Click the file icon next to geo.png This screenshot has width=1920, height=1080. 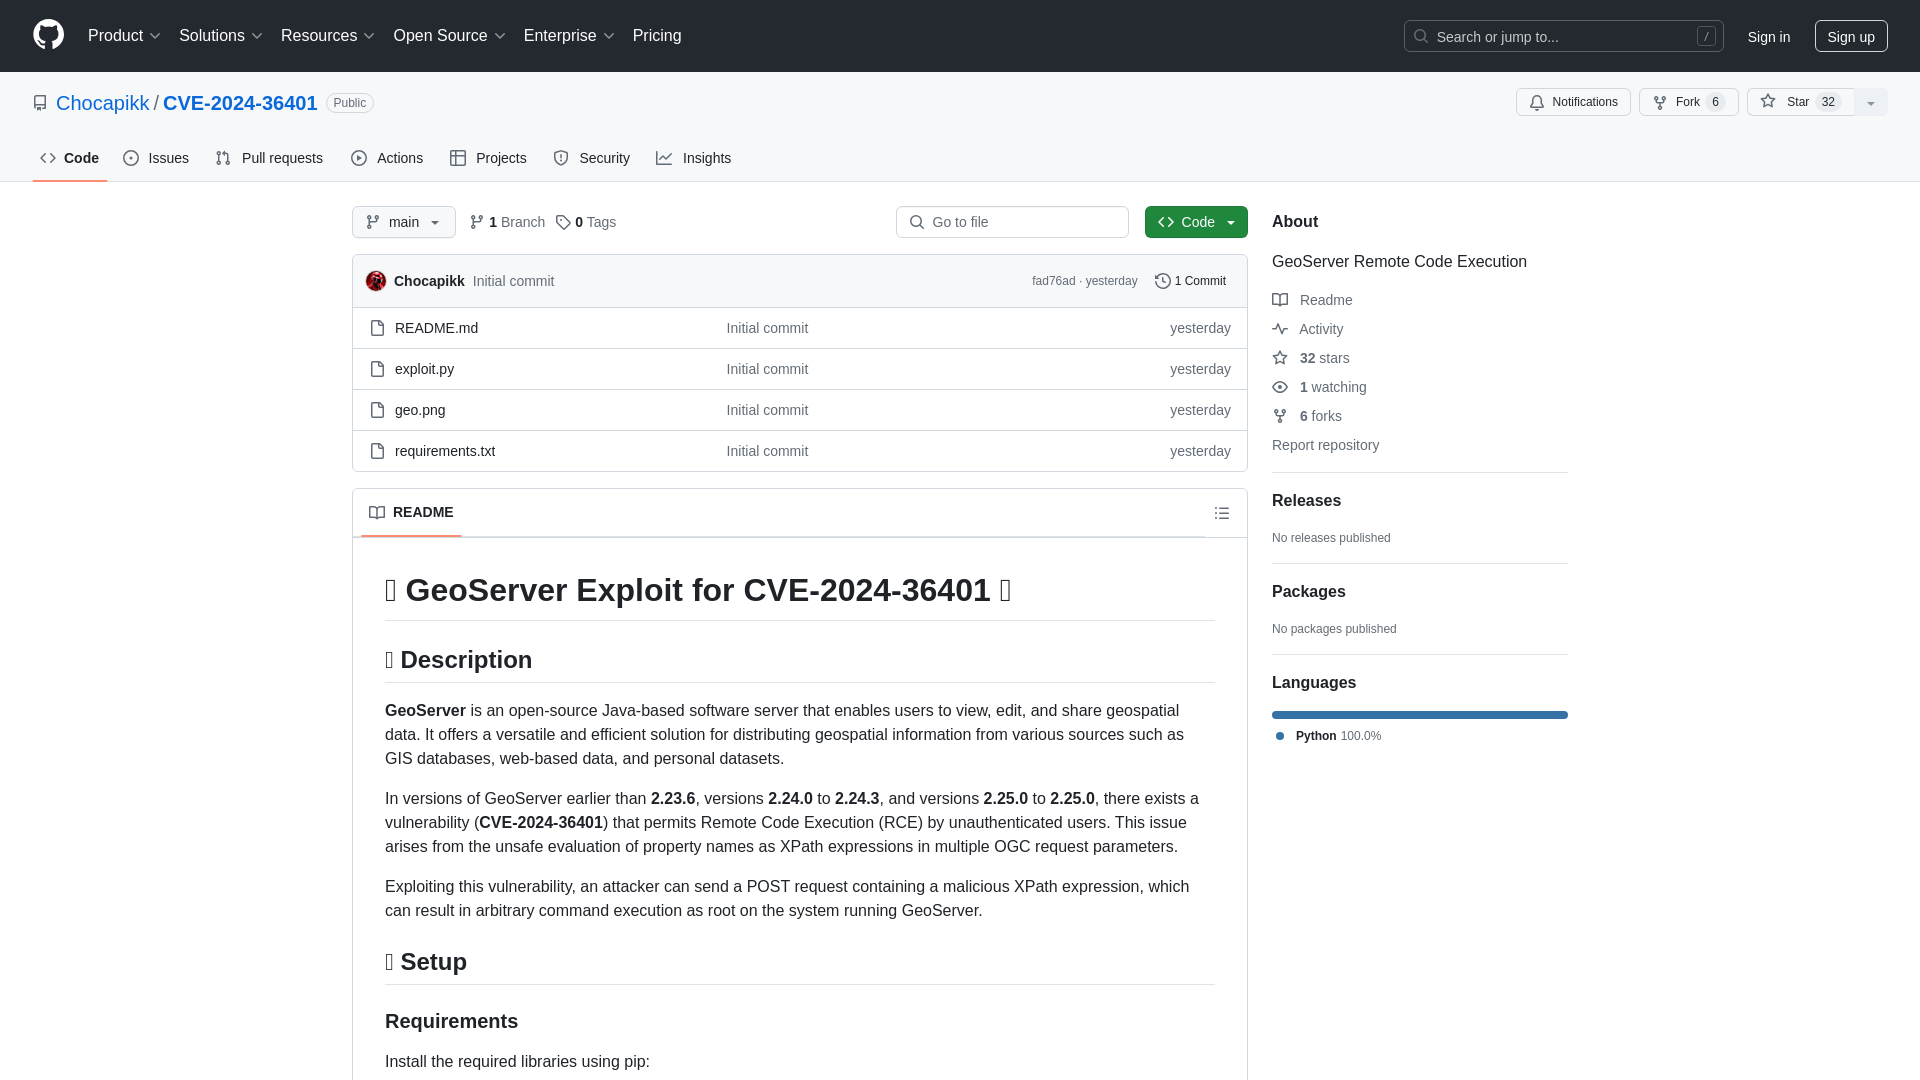377,410
